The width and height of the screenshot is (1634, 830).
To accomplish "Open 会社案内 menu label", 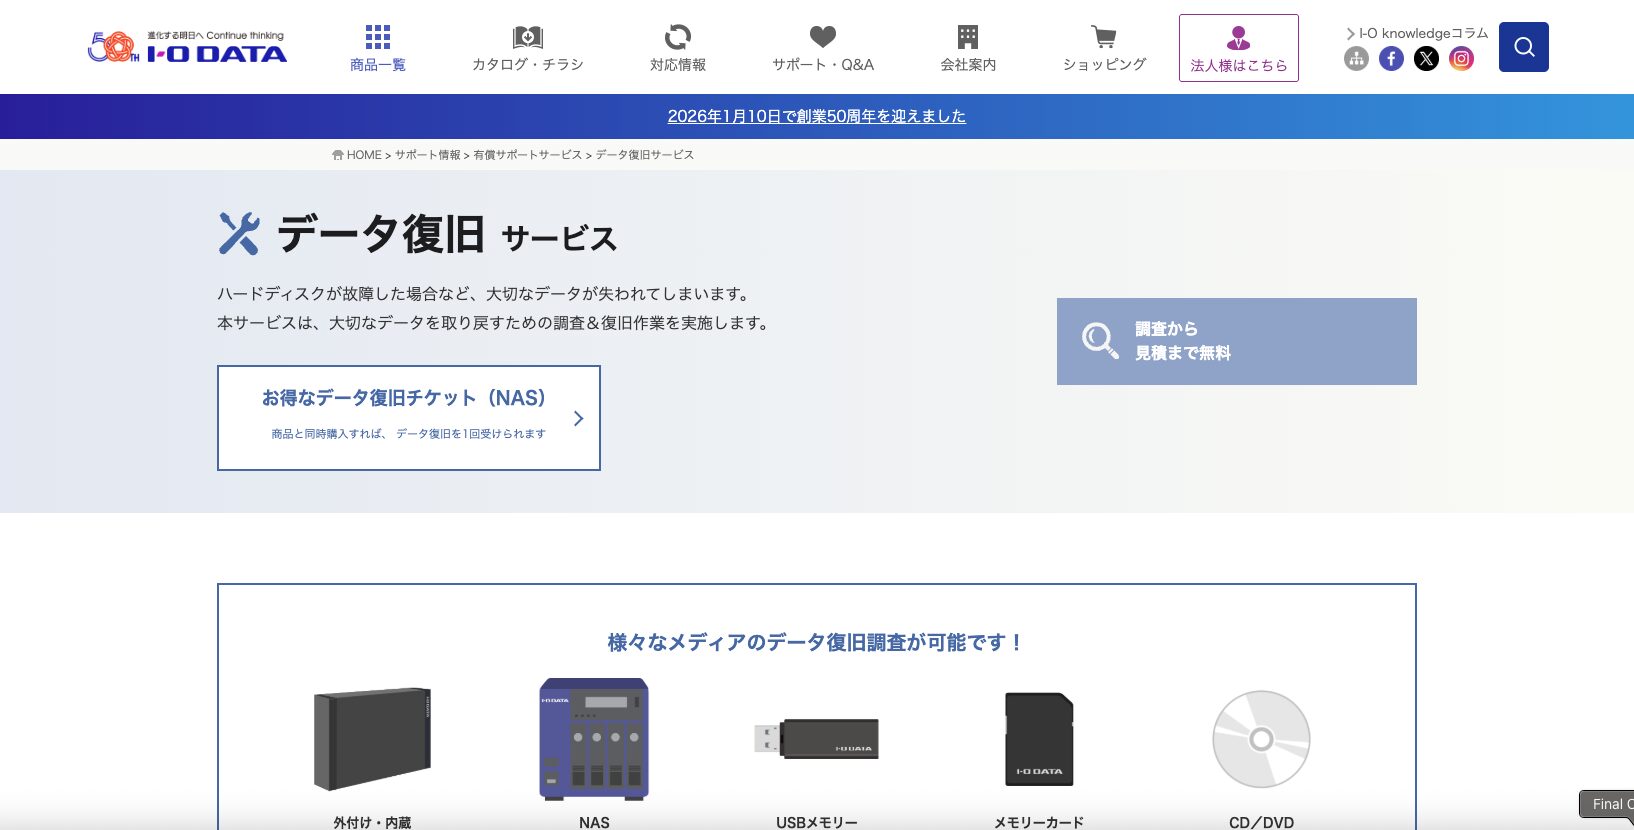I will pyautogui.click(x=968, y=65).
